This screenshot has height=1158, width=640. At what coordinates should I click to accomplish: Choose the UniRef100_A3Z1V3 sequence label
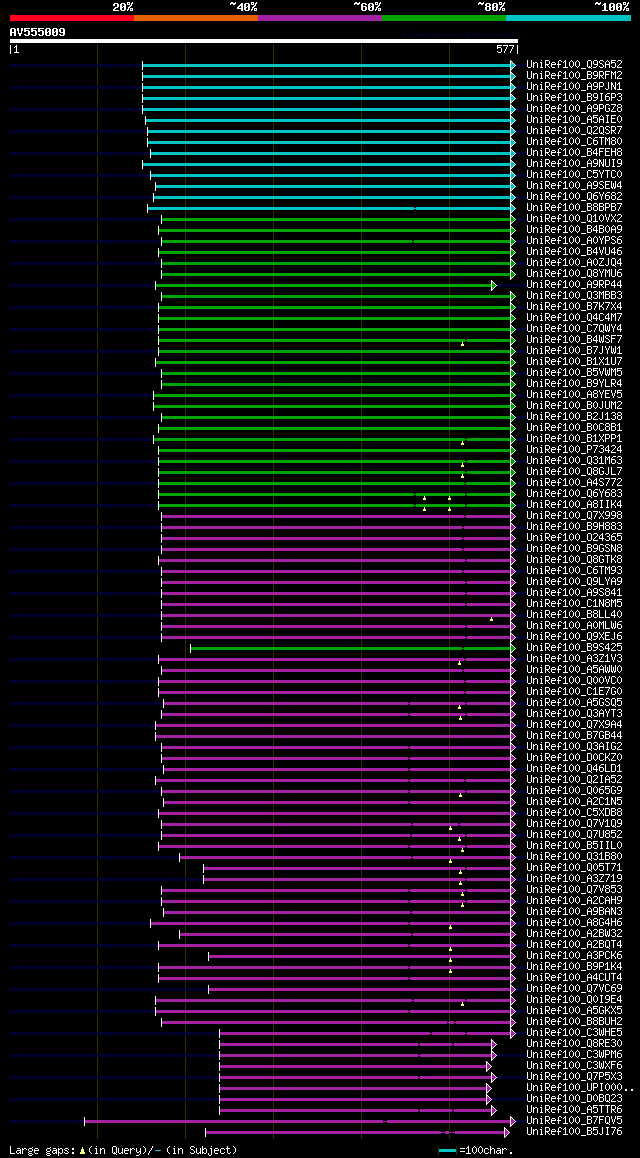pyautogui.click(x=574, y=659)
